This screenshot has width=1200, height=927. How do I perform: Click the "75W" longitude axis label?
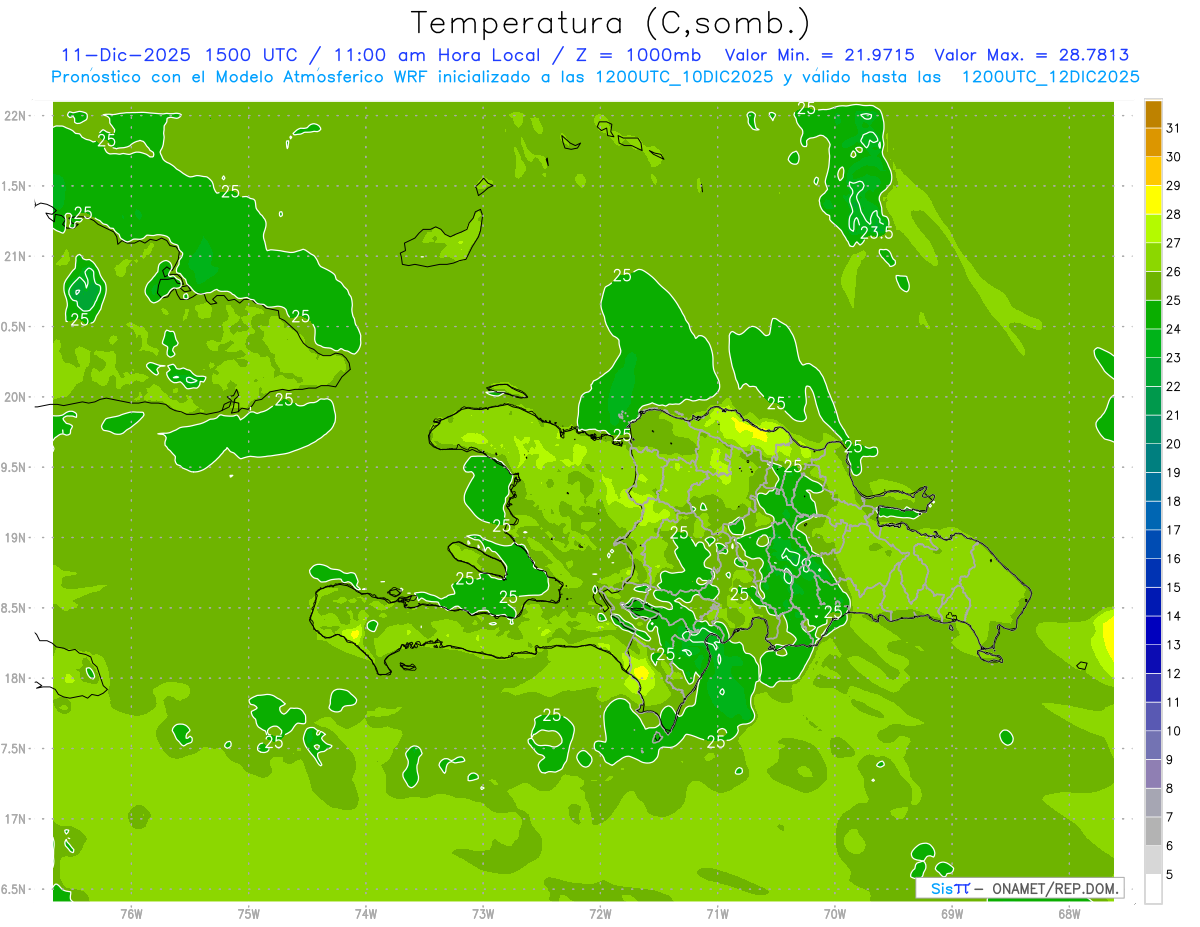click(249, 914)
